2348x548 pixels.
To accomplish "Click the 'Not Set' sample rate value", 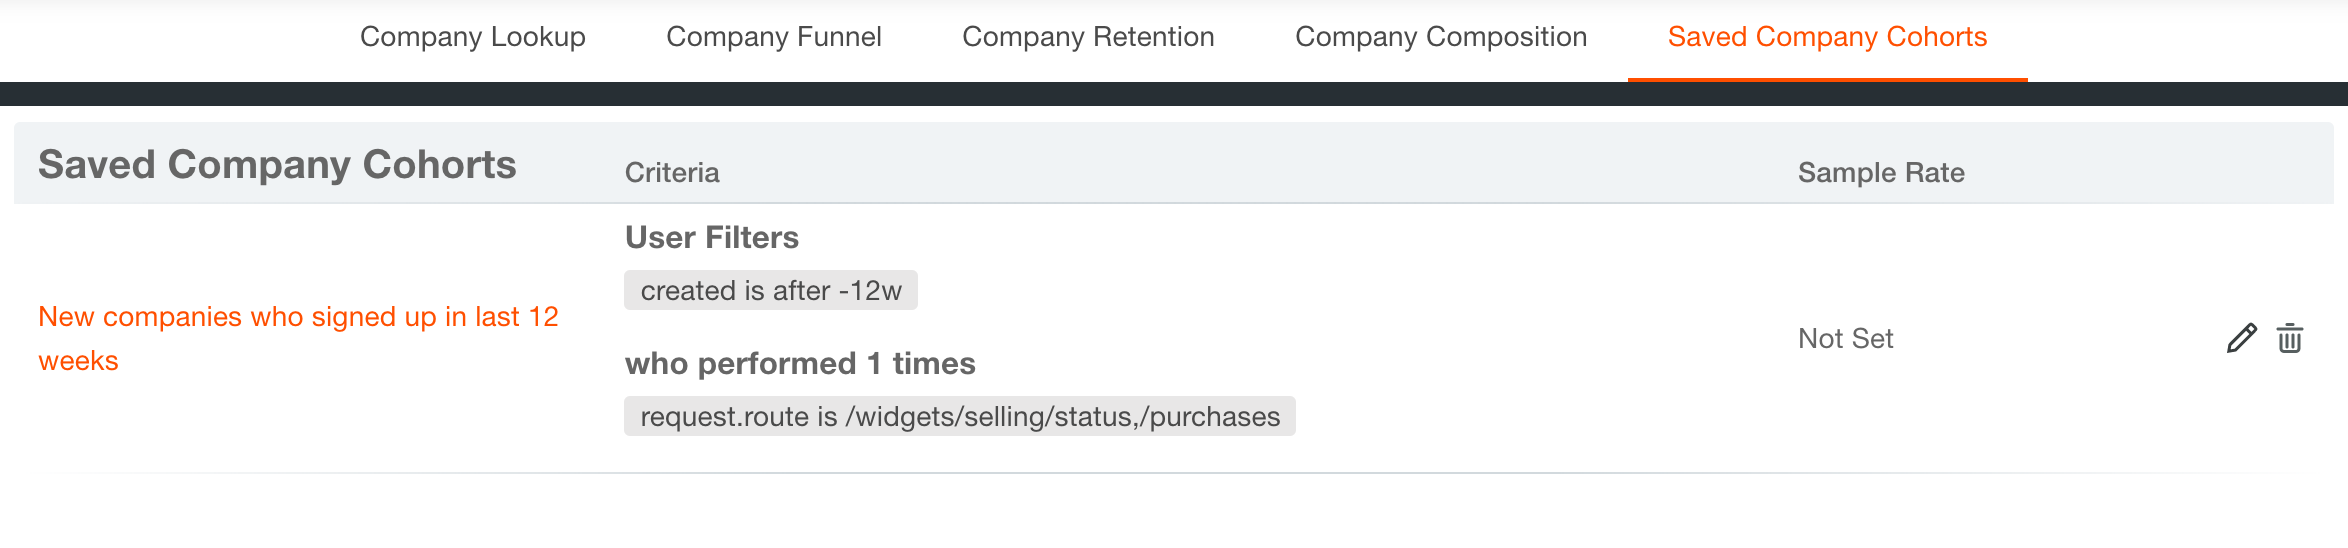I will click(1845, 339).
